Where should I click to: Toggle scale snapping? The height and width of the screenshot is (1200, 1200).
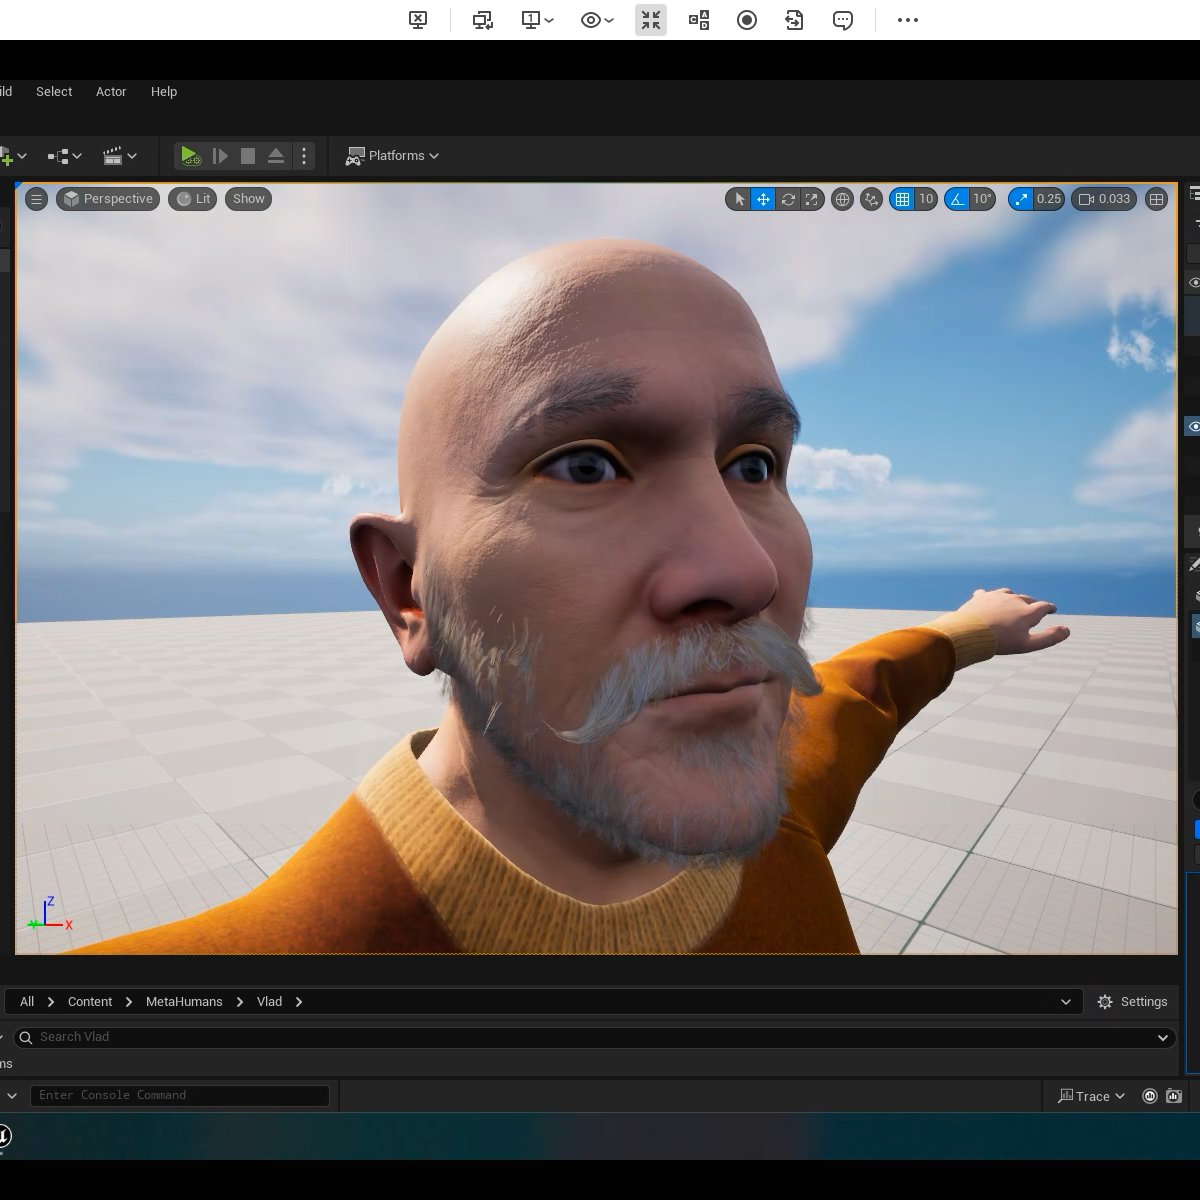click(1020, 199)
